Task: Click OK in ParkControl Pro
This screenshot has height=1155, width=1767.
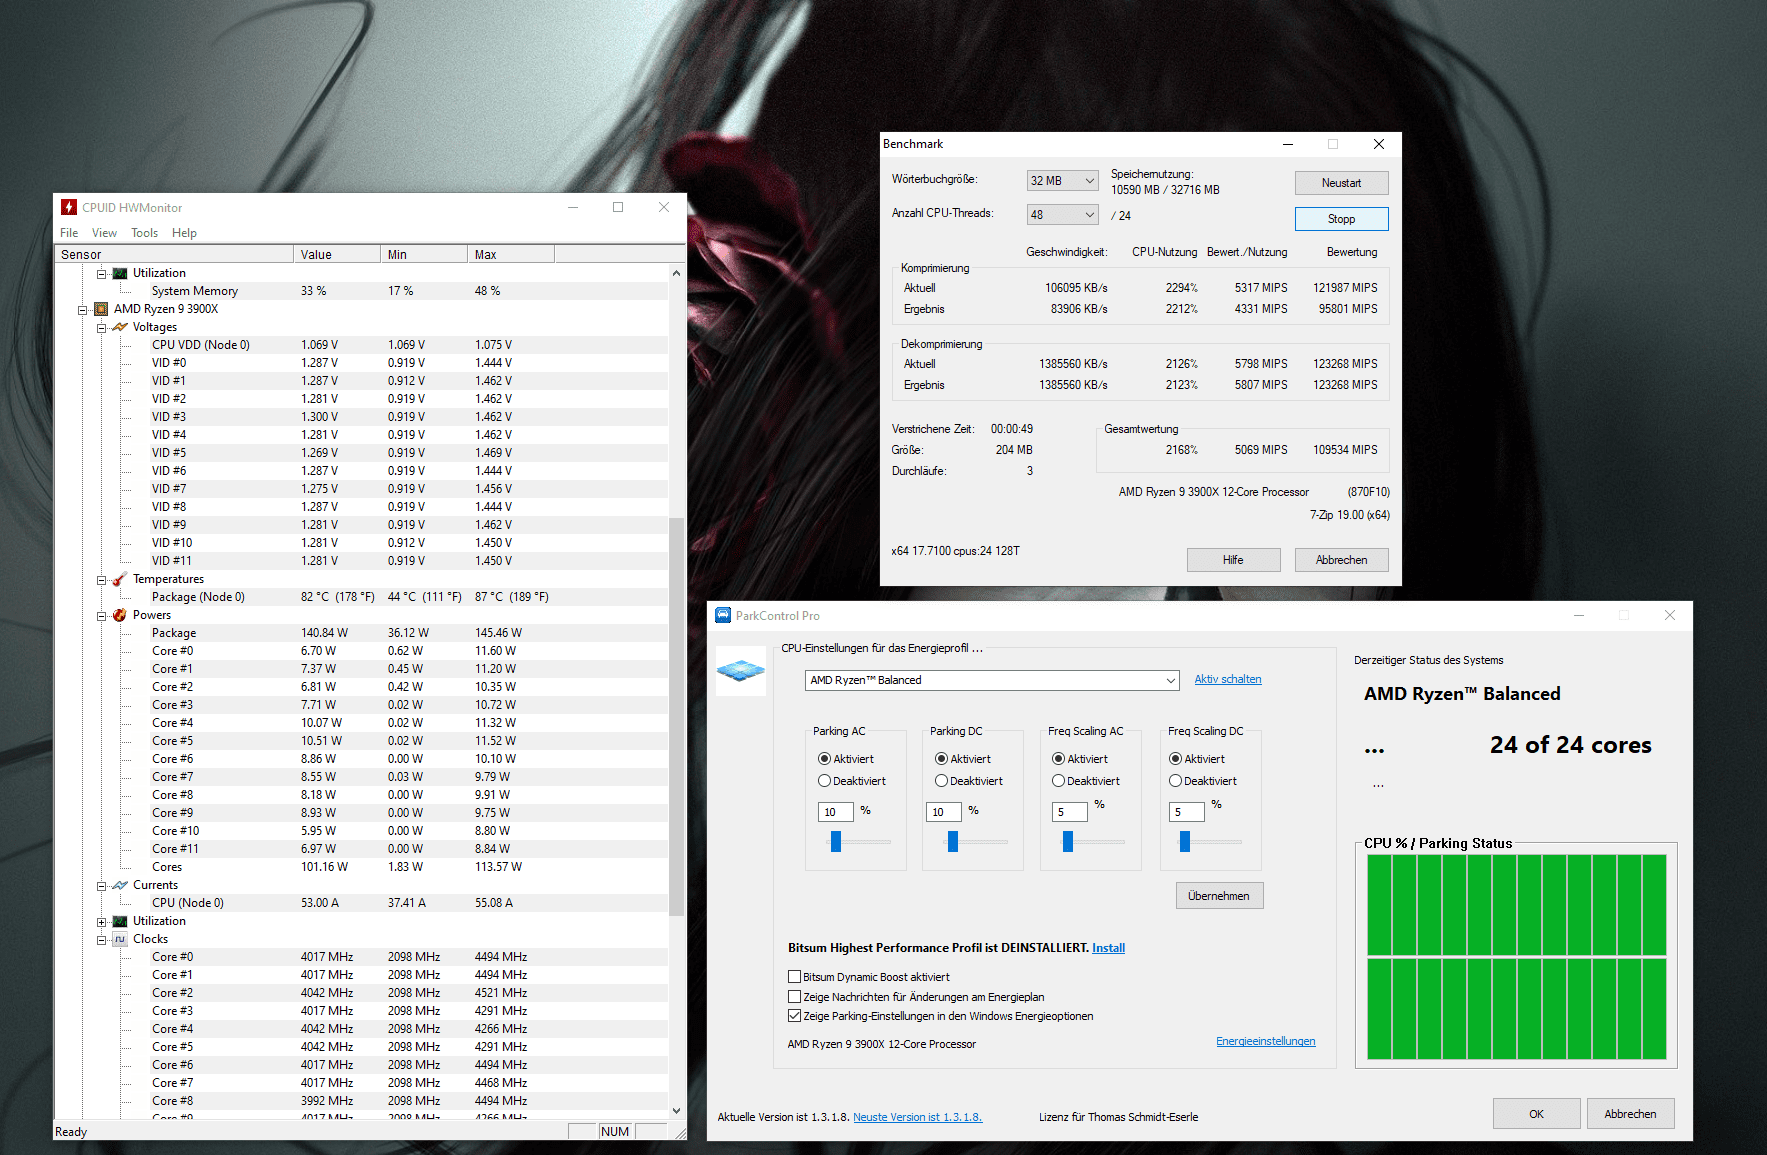Action: point(1536,1114)
